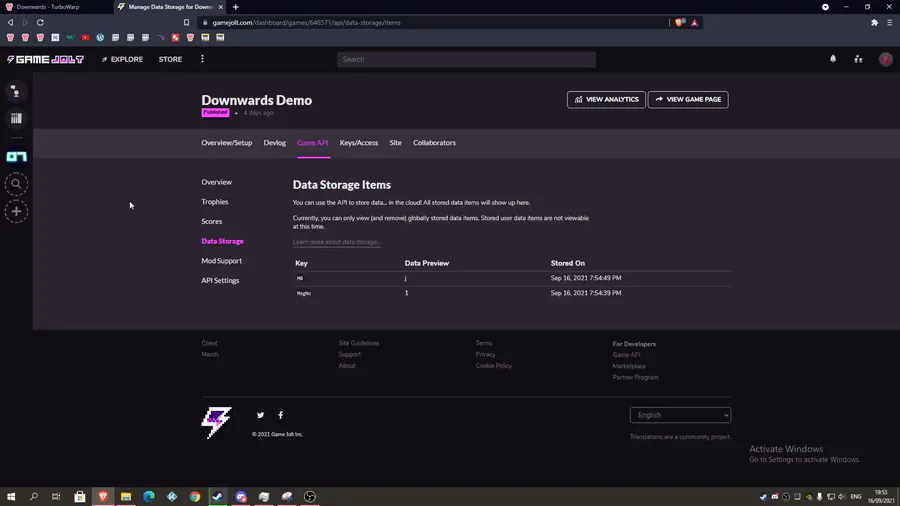Viewport: 900px width, 506px height.
Task: Click the browser address bar URL
Action: 307,22
